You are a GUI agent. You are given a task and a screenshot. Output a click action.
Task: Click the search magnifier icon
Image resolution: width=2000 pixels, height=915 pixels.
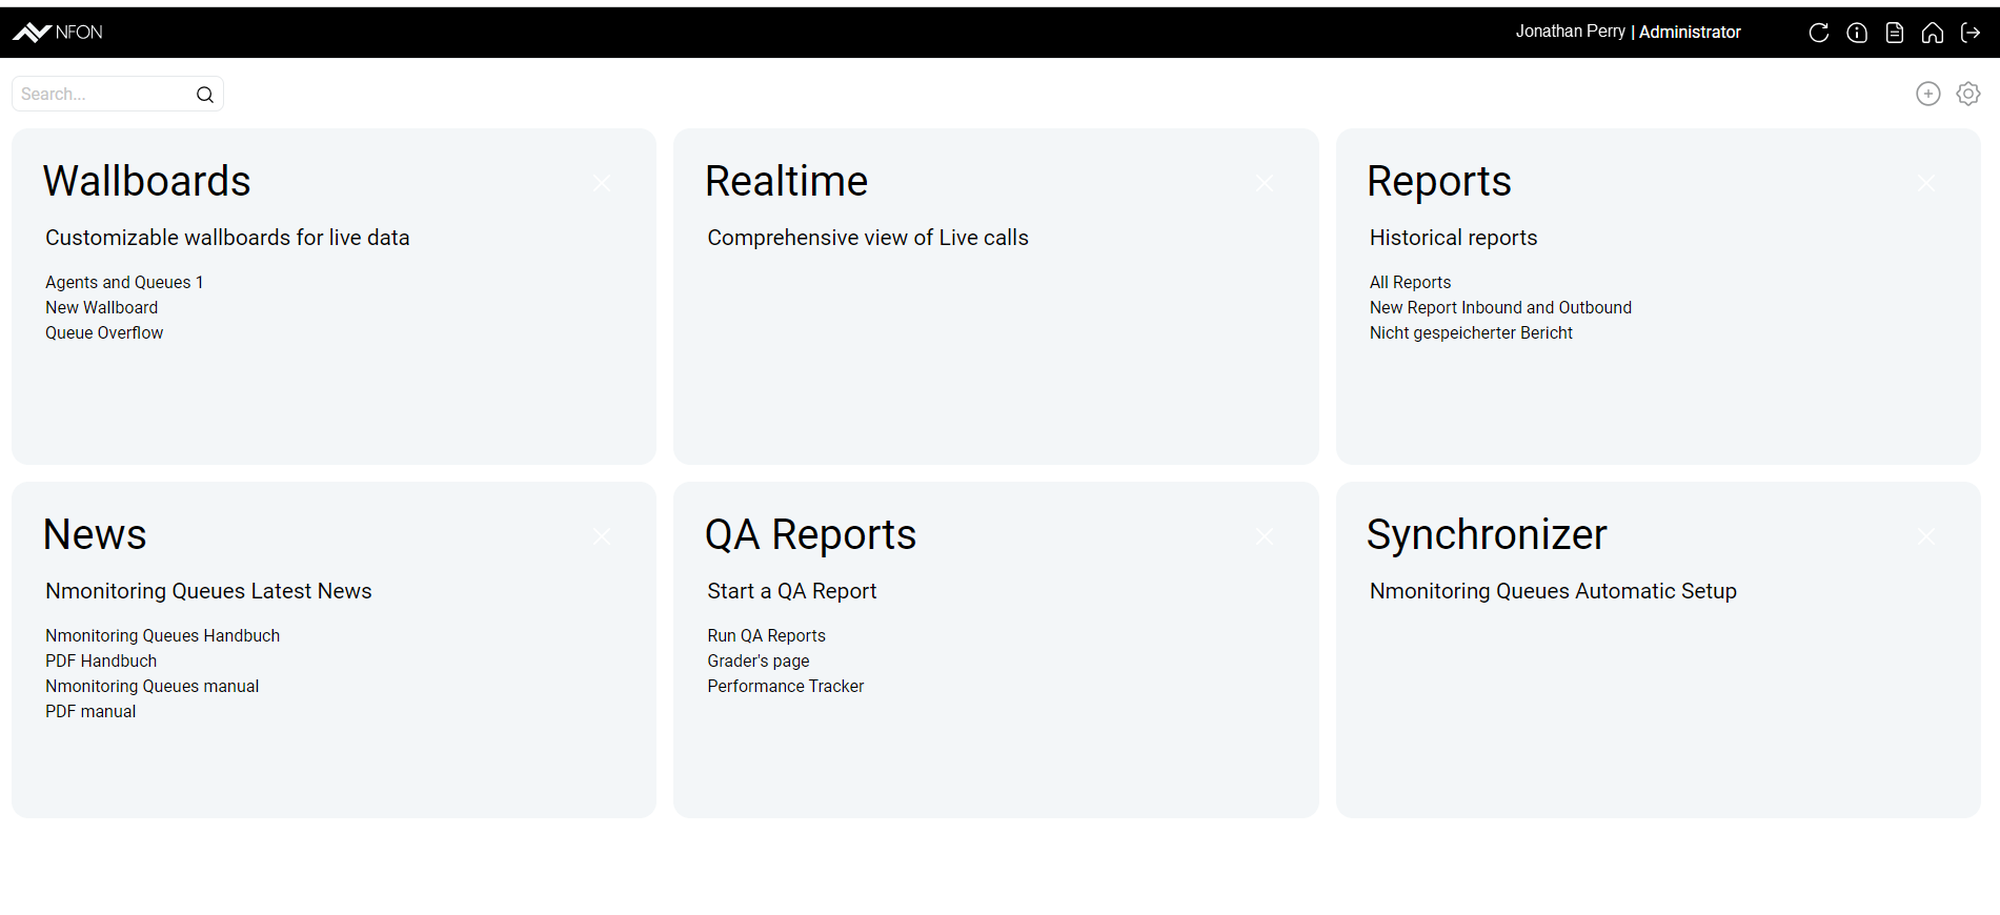tap(205, 95)
